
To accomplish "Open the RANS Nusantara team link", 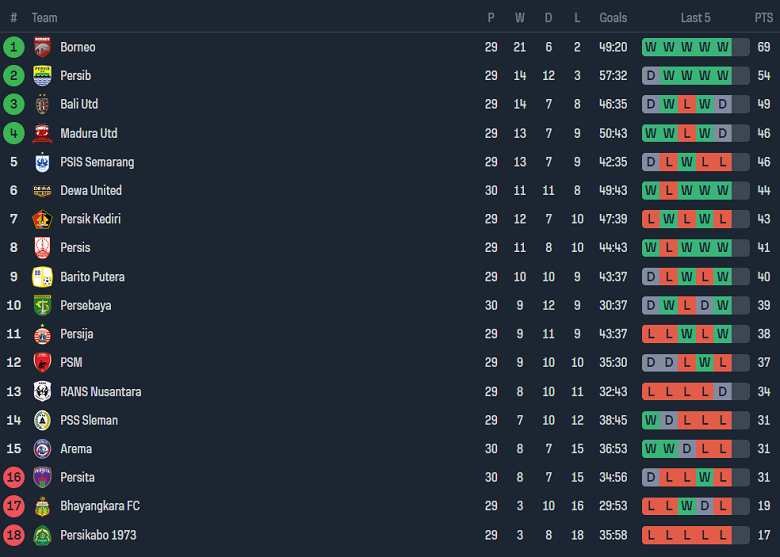I will 100,392.
